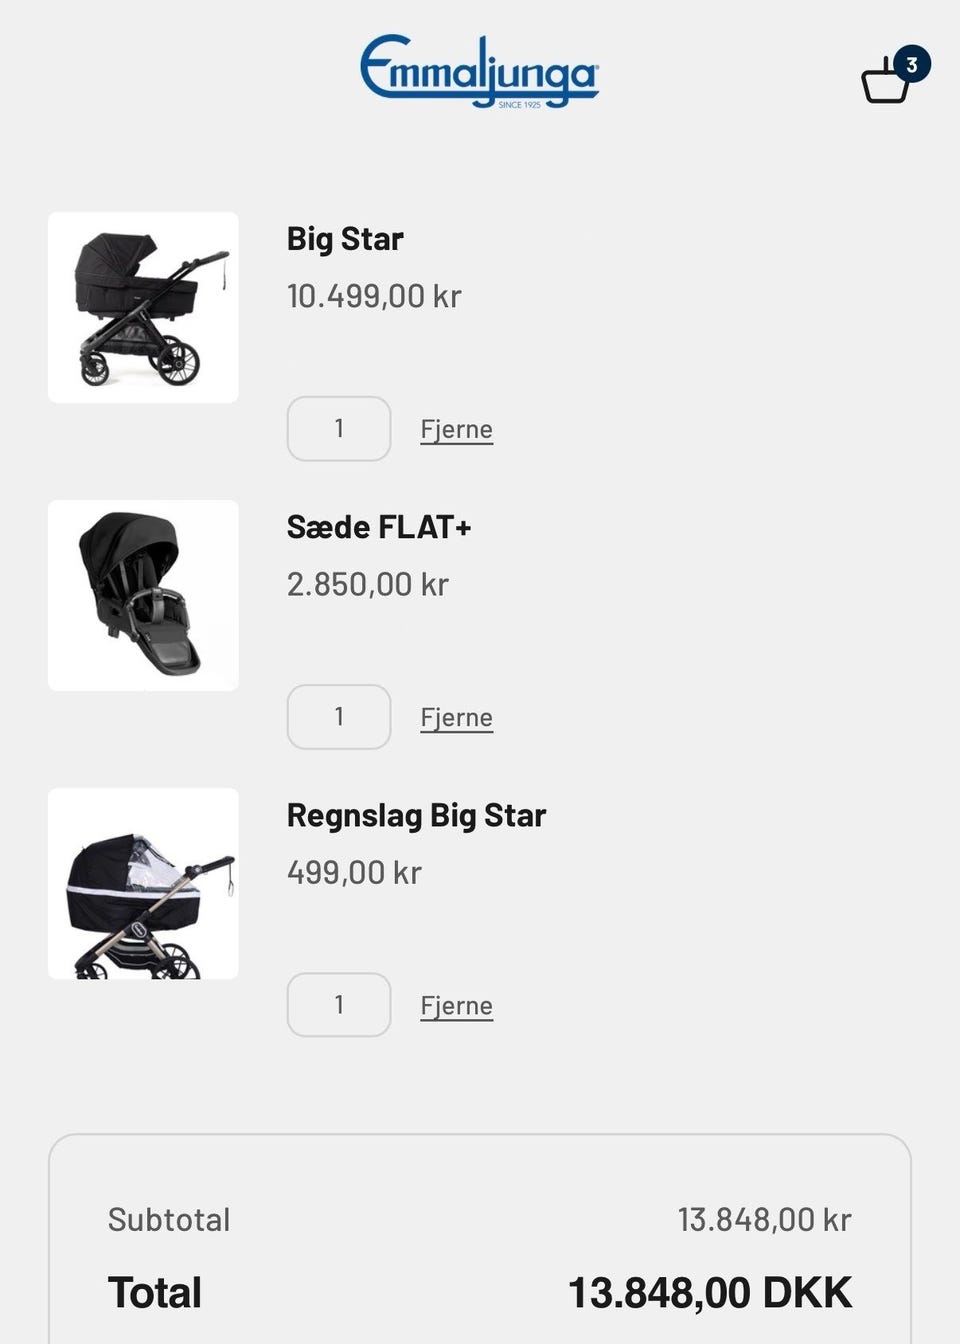Viewport: 960px width, 1344px height.
Task: Remove Sæde FLAT+ via its Fjerne link
Action: coord(456,718)
